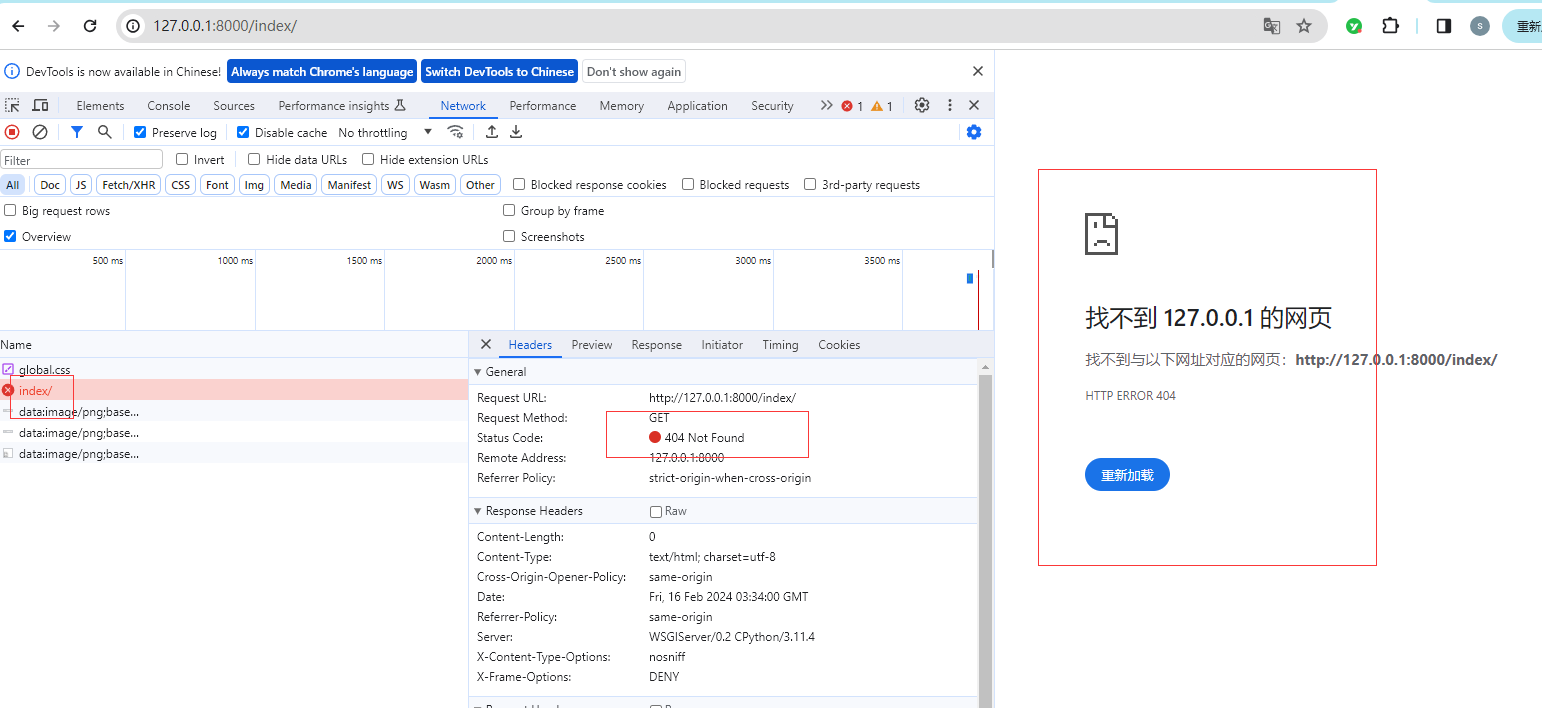Enable Big request rows

point(10,210)
